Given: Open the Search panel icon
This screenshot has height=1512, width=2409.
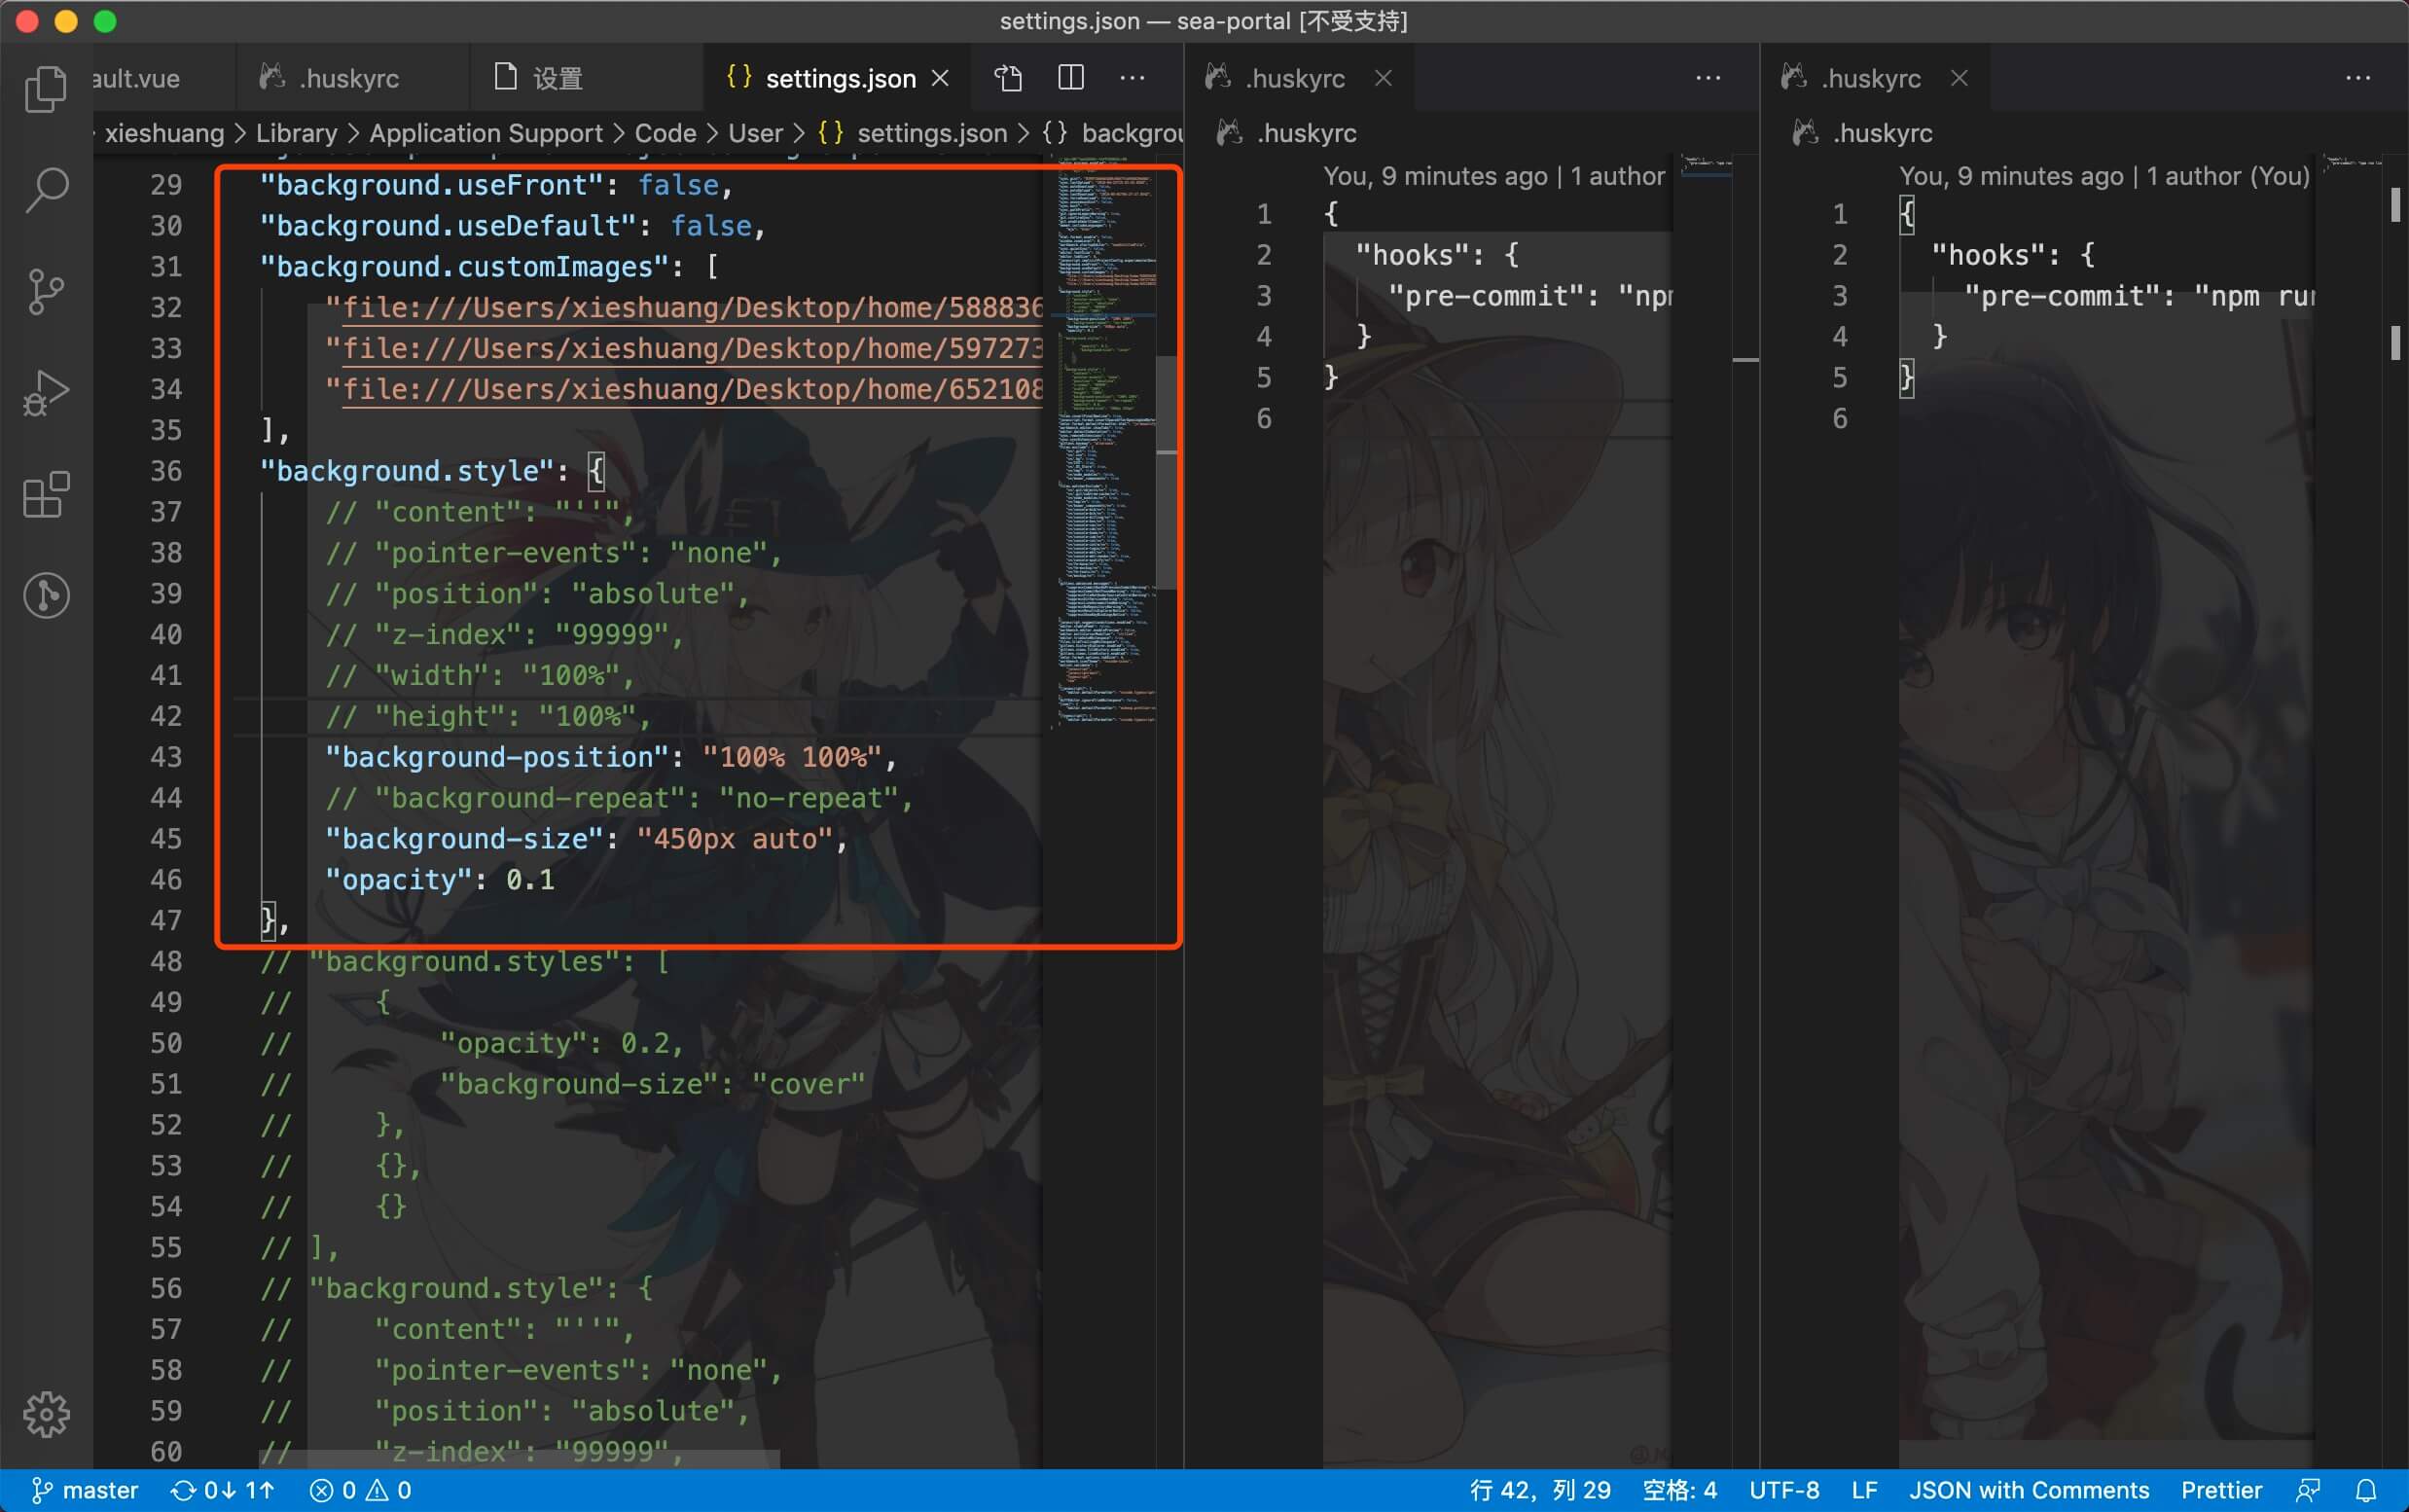Looking at the screenshot, I should 45,188.
